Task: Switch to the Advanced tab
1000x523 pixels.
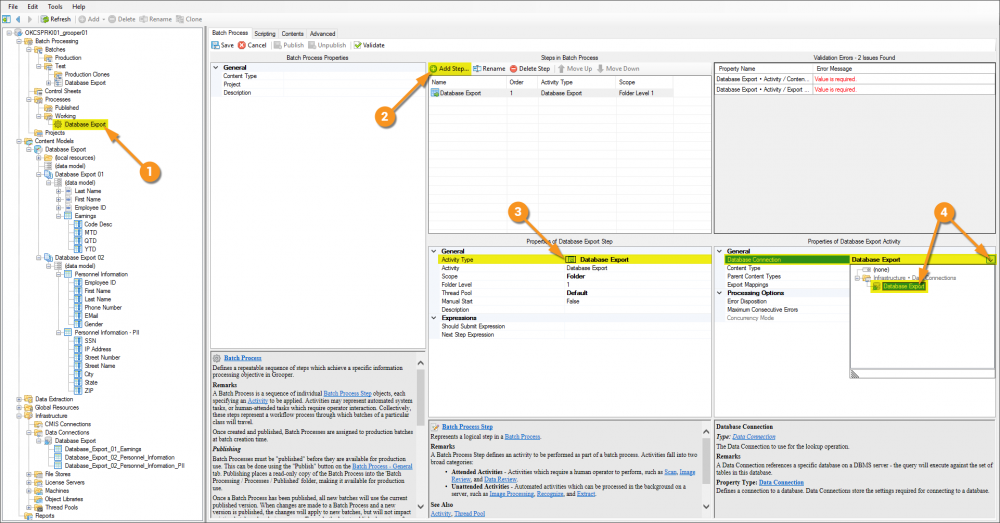Action: tap(322, 34)
